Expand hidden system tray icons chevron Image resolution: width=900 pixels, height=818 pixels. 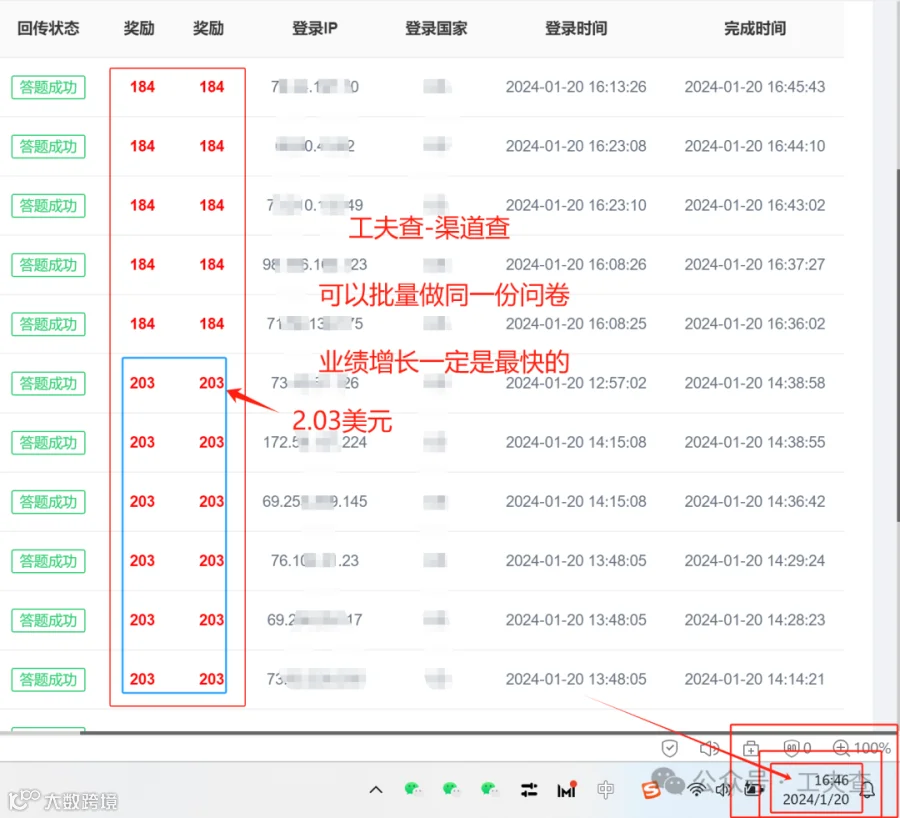(376, 790)
